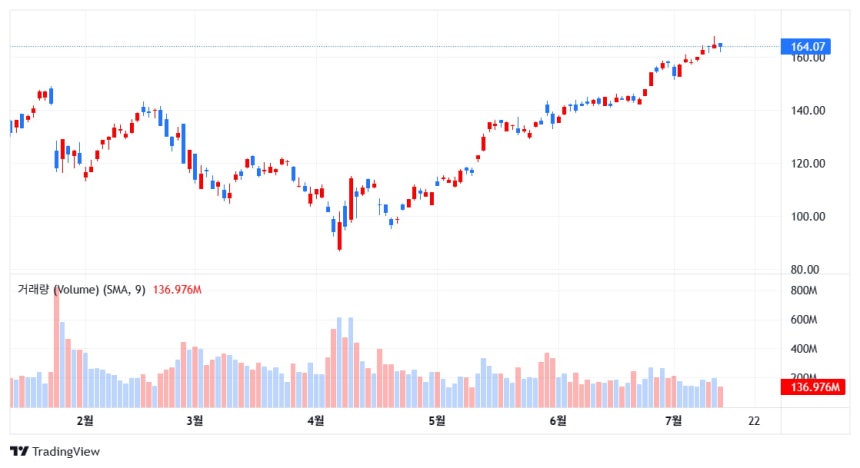The width and height of the screenshot is (860, 468).
Task: Select the 6월 date axis label
Action: pos(558,421)
